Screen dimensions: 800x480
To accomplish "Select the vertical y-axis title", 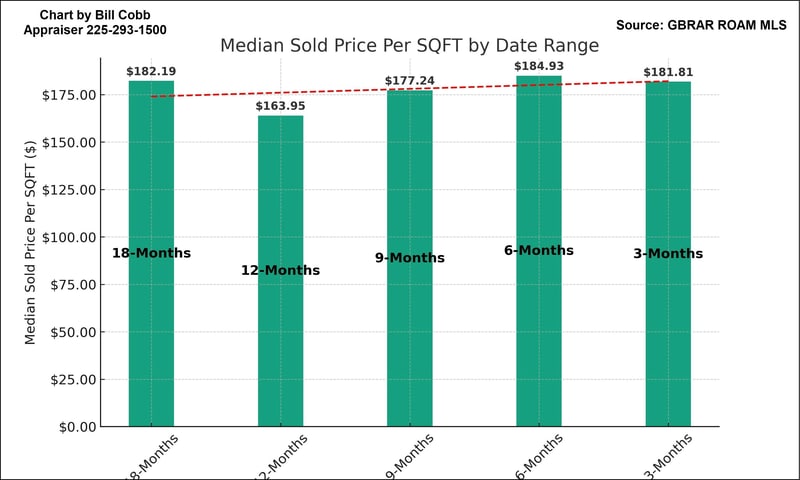I will coord(30,243).
